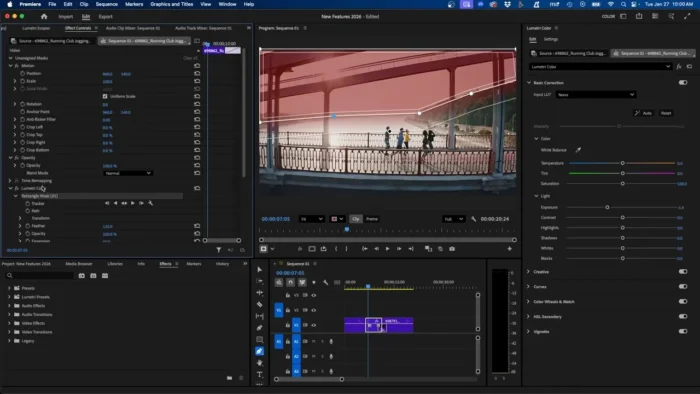Open the Sequence menu
Viewport: 700px width, 394px height.
(x=107, y=4)
